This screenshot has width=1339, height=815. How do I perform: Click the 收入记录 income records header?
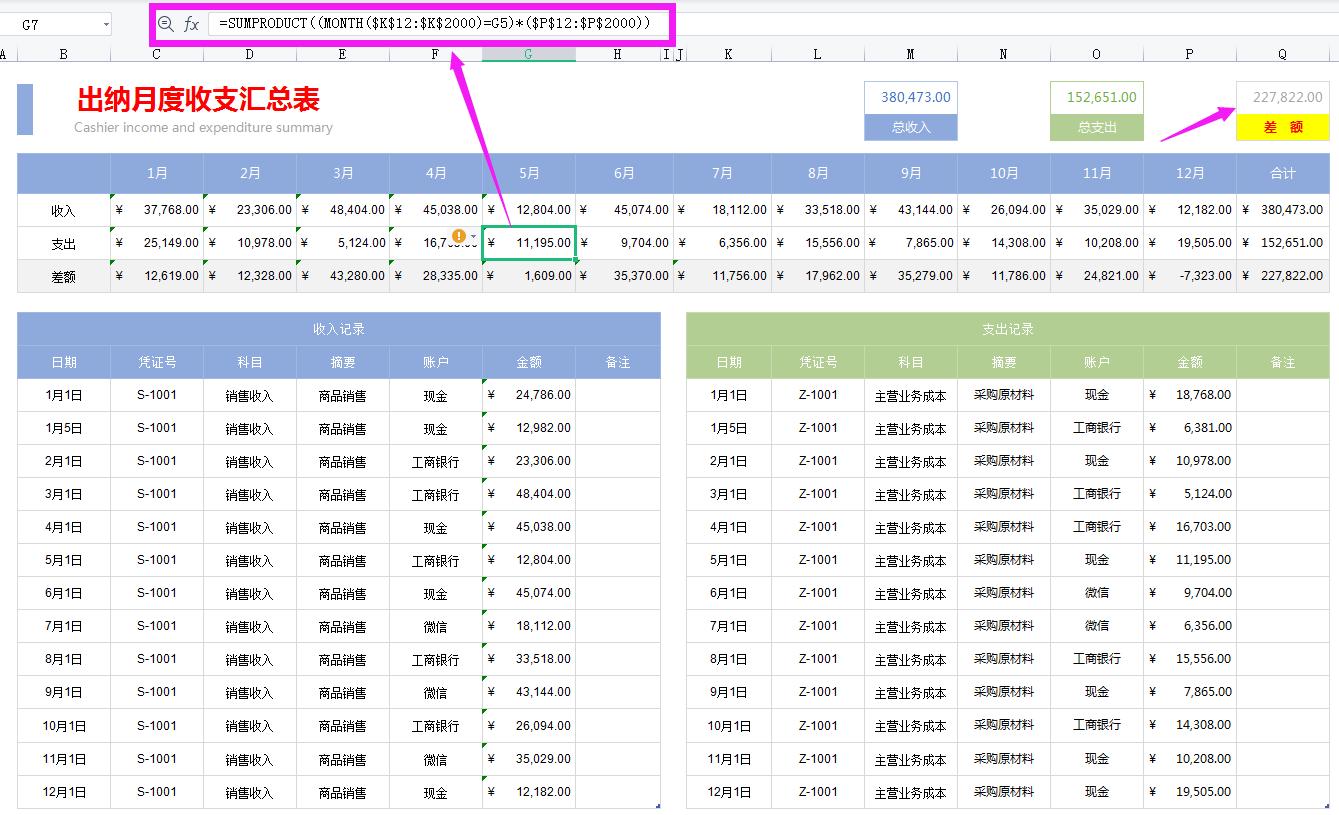coord(339,328)
